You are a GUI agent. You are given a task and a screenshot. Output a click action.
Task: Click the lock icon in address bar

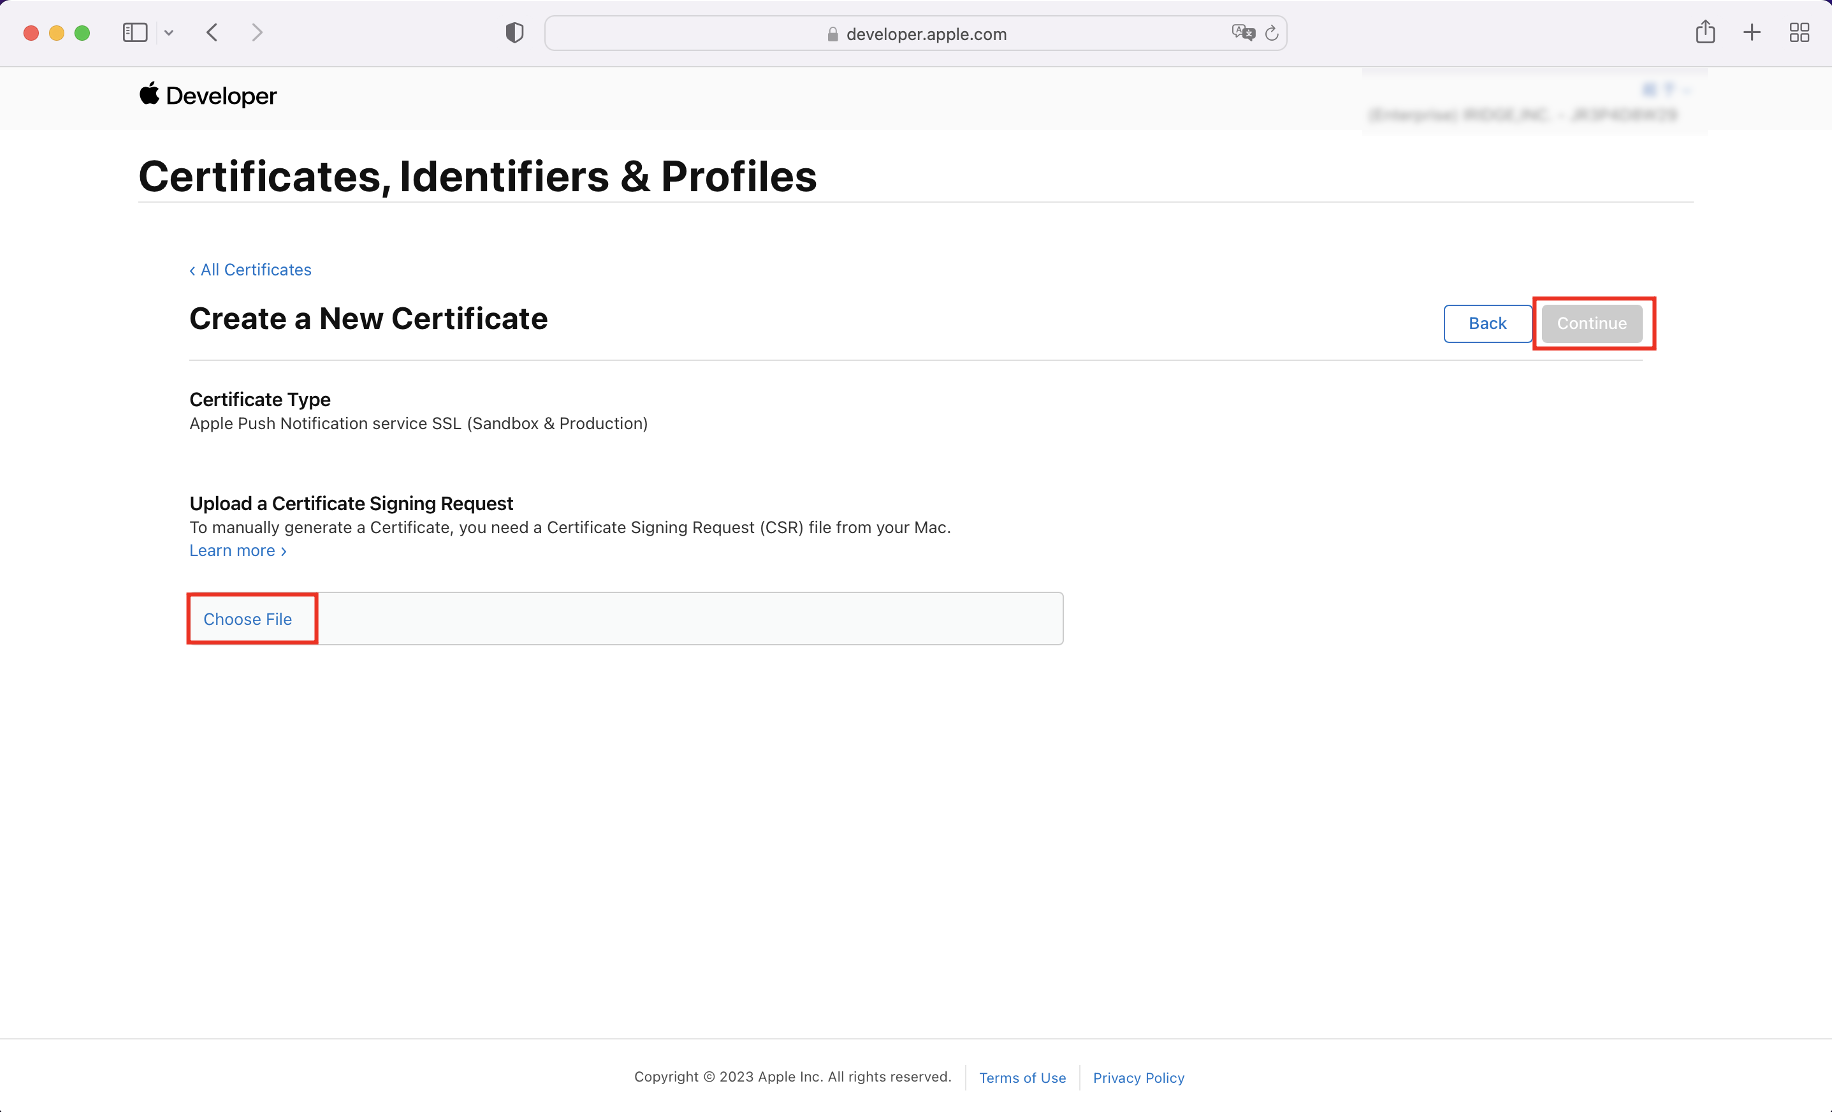[832, 34]
